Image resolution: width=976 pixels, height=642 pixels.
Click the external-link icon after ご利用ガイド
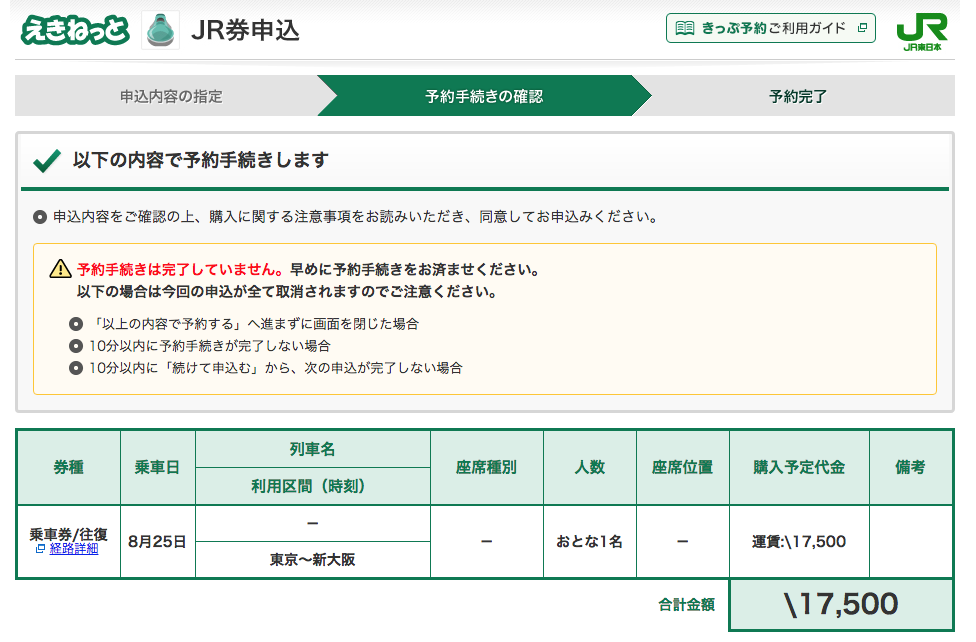pyautogui.click(x=862, y=28)
